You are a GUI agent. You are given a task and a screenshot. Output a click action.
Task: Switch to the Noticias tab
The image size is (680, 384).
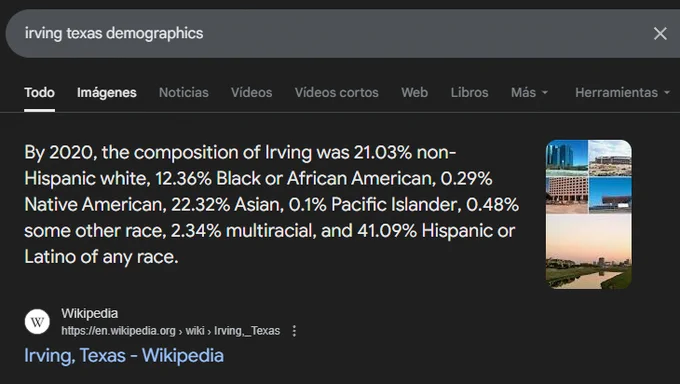[183, 92]
